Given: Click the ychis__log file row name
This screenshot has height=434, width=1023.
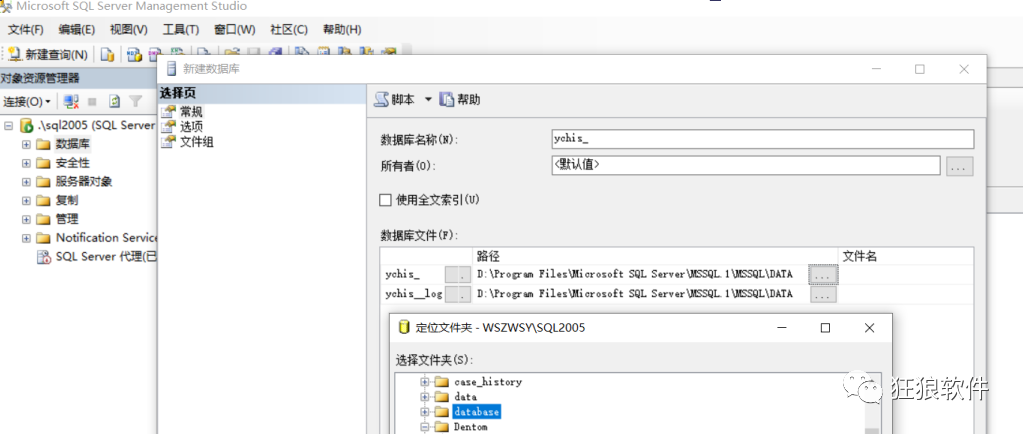Looking at the screenshot, I should pos(414,294).
